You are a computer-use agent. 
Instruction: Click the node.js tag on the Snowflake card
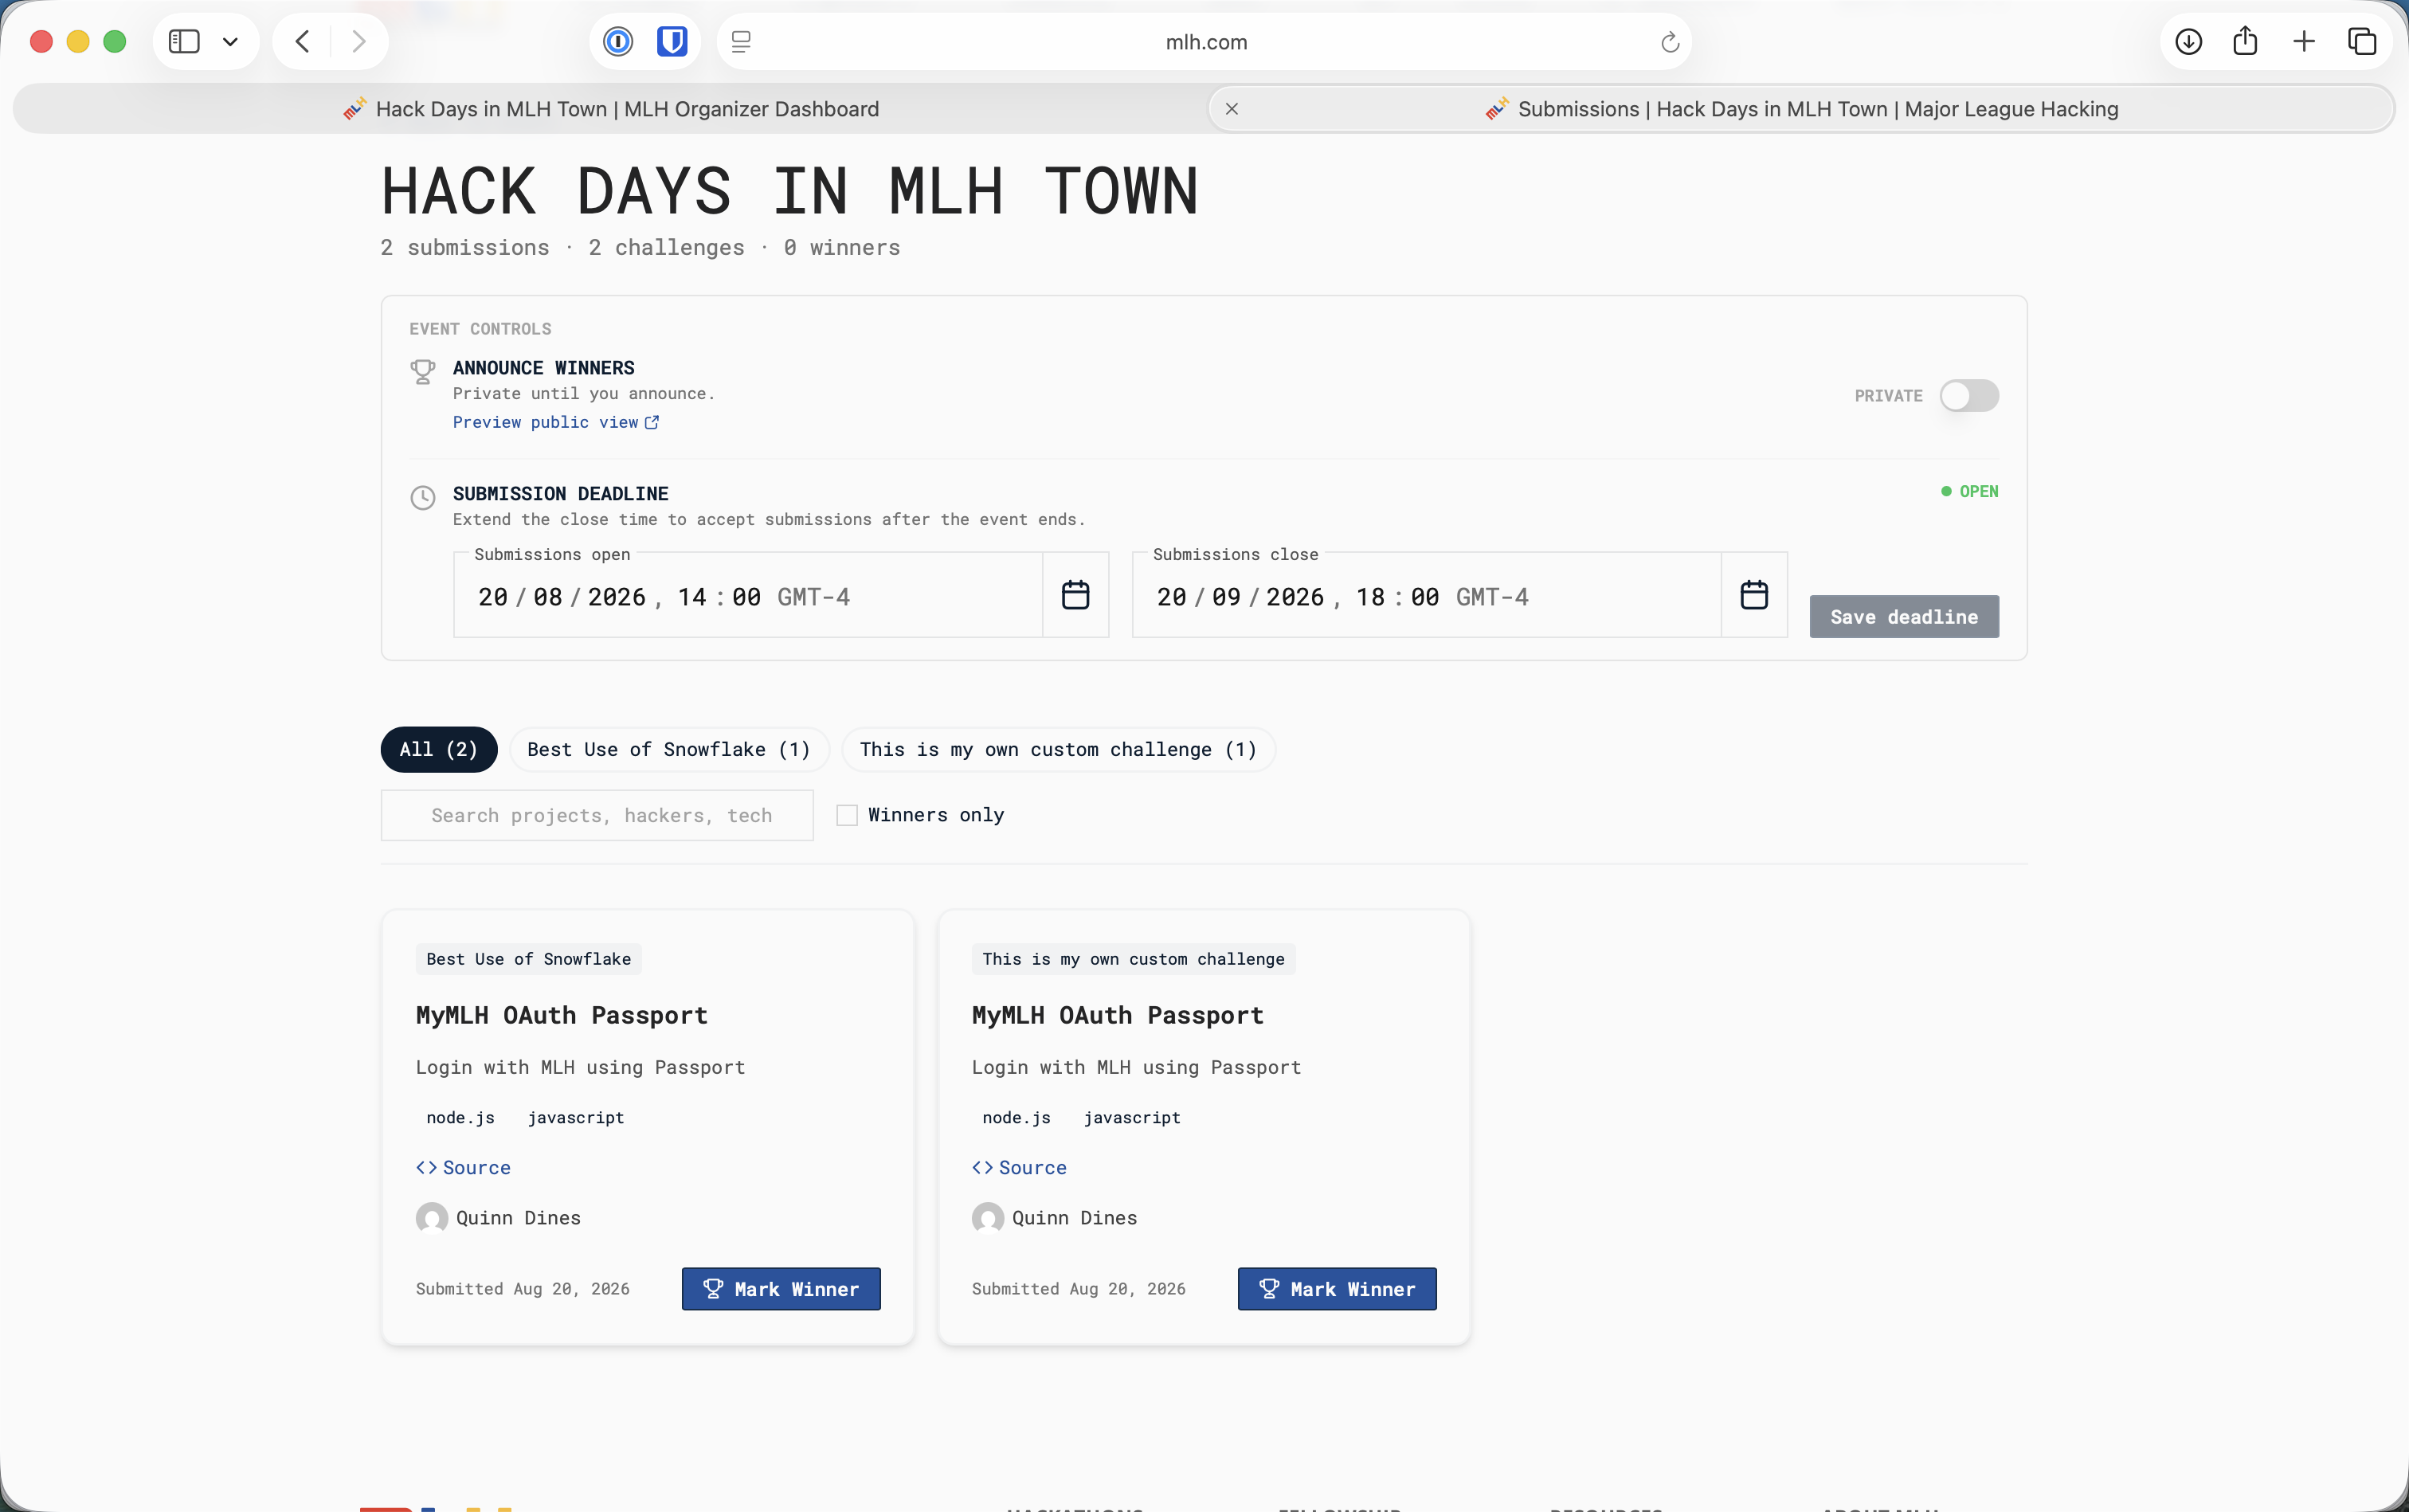coord(461,1117)
